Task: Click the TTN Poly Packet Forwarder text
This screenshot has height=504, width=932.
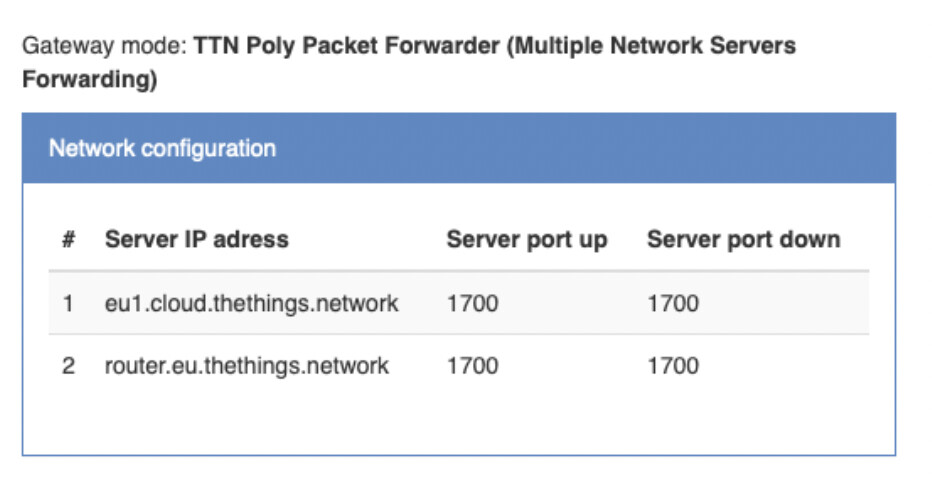Action: pos(347,46)
